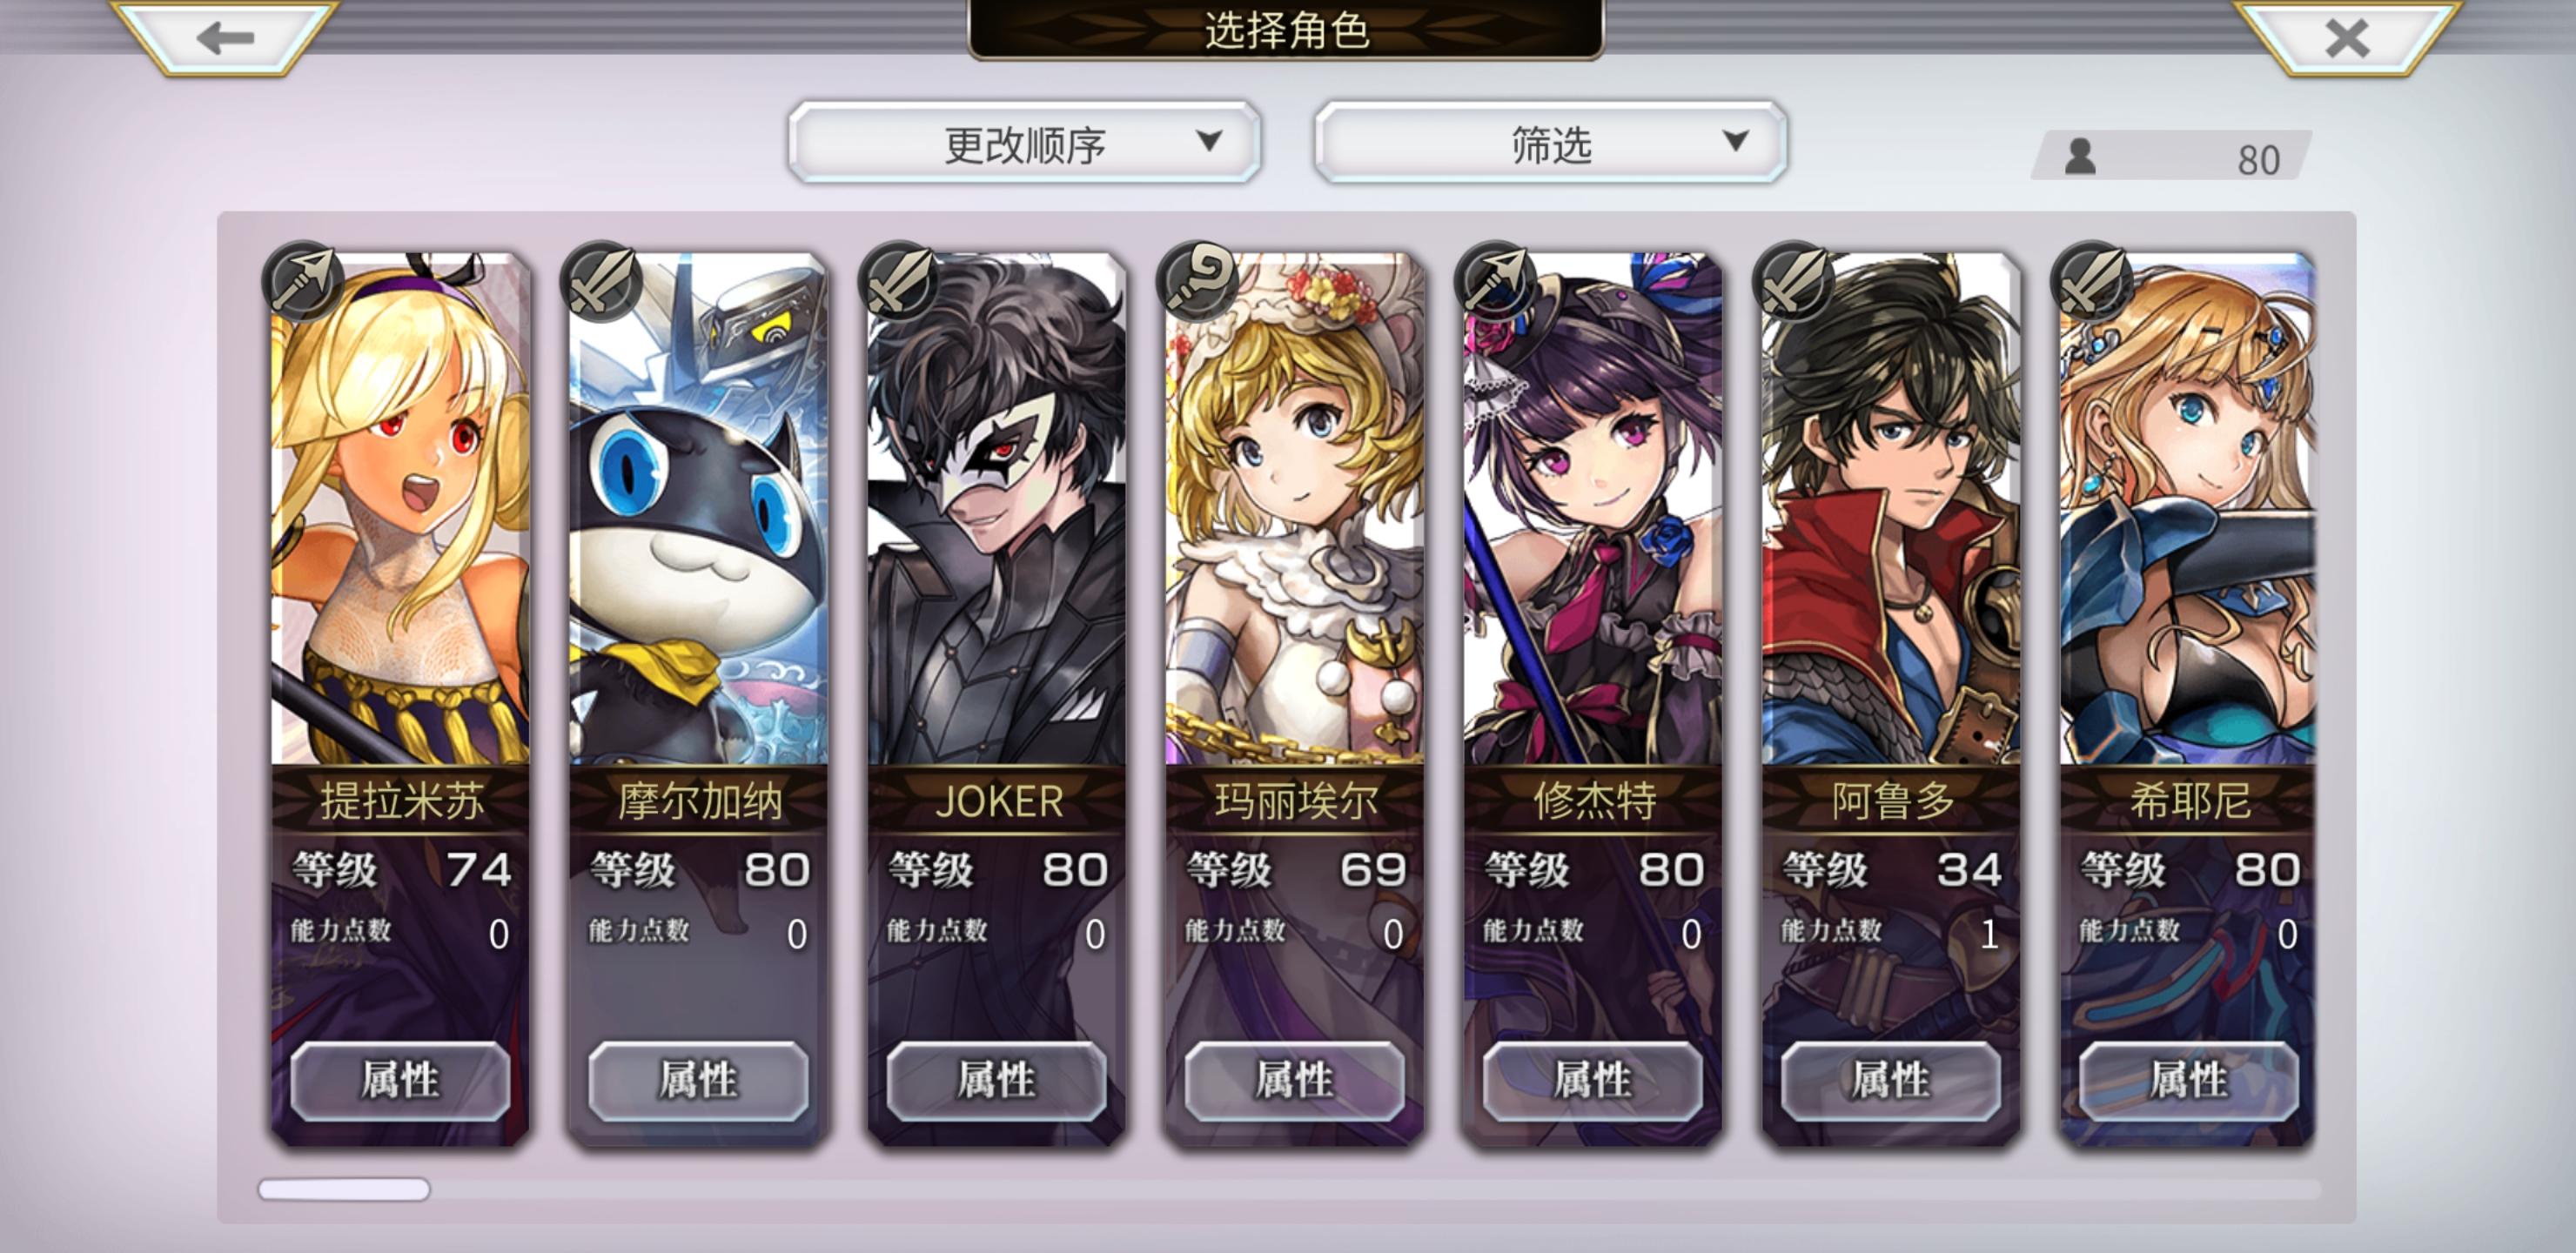Click the sword weapon icon on 摩尔加纳 card
This screenshot has width=2576, height=1253.
[601, 281]
